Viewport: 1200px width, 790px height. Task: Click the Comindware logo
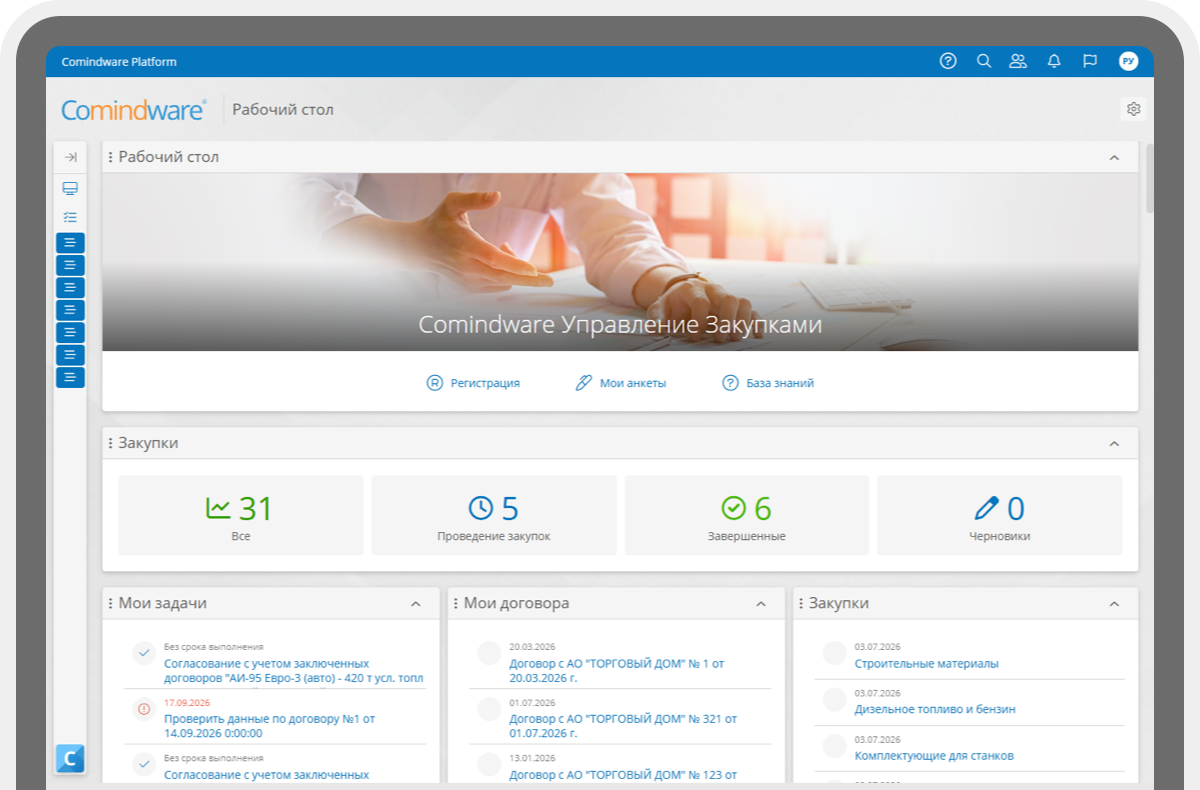click(134, 109)
